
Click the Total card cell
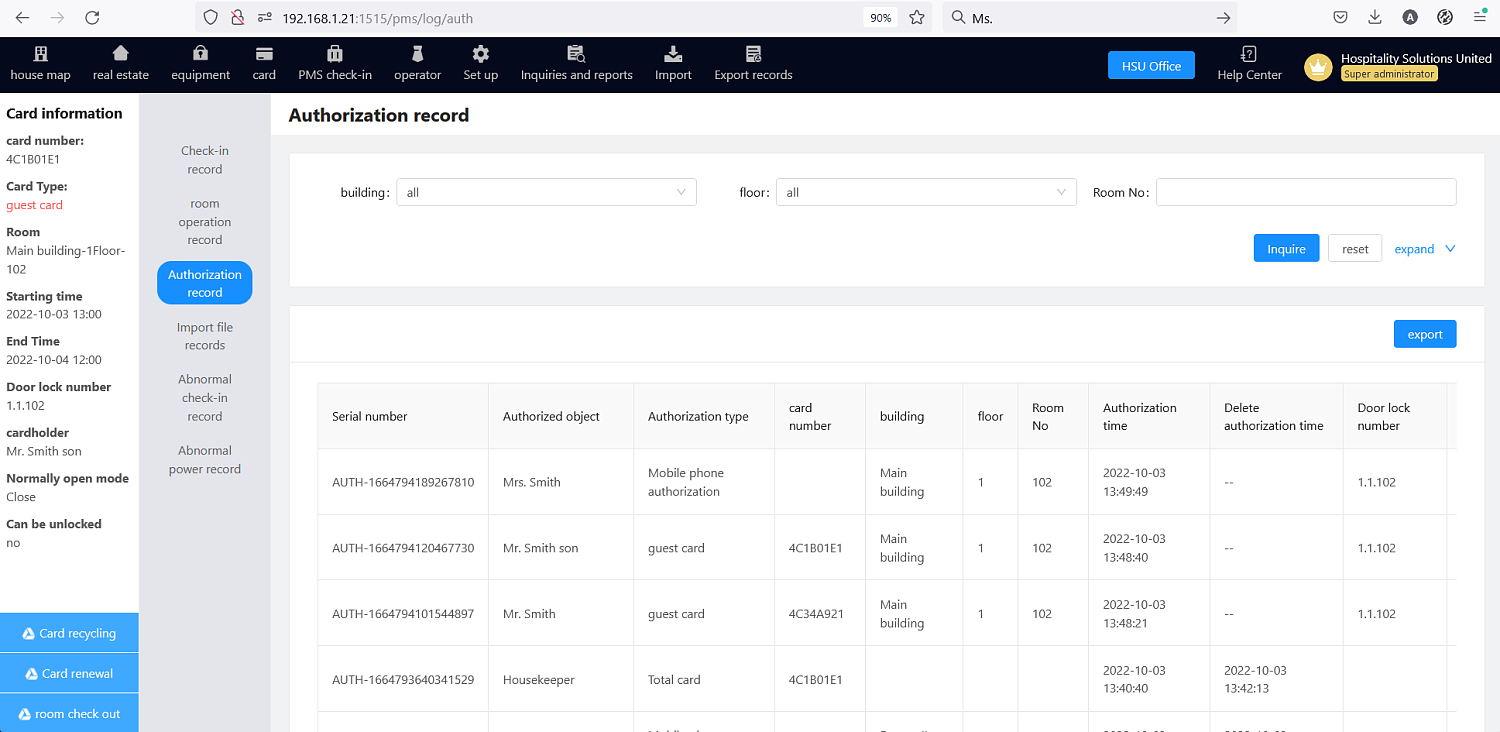click(x=704, y=680)
